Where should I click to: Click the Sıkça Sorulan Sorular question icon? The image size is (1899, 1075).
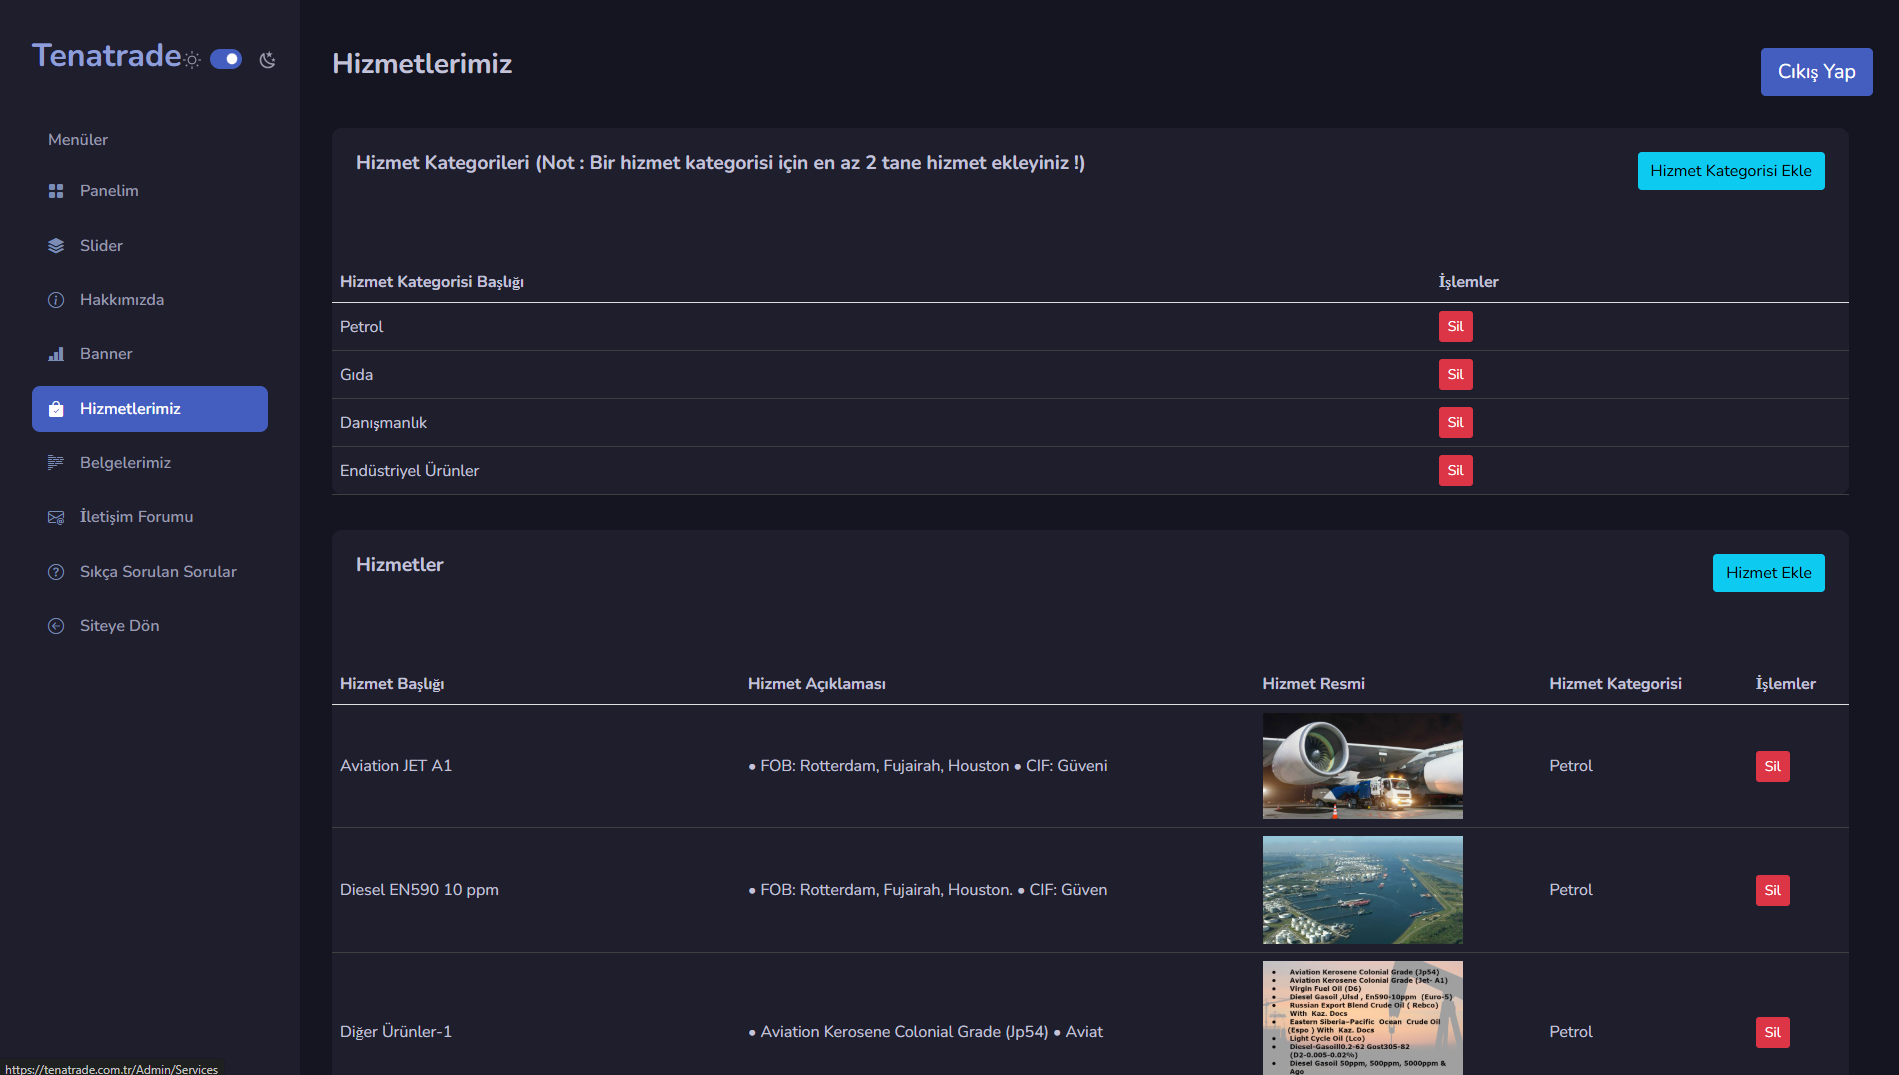pyautogui.click(x=56, y=572)
